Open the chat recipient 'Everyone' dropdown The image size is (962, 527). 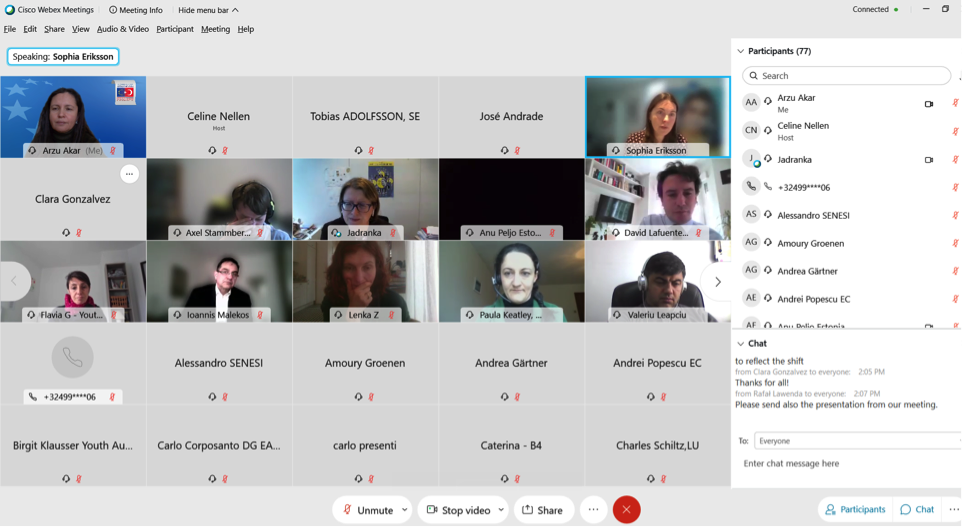point(857,441)
